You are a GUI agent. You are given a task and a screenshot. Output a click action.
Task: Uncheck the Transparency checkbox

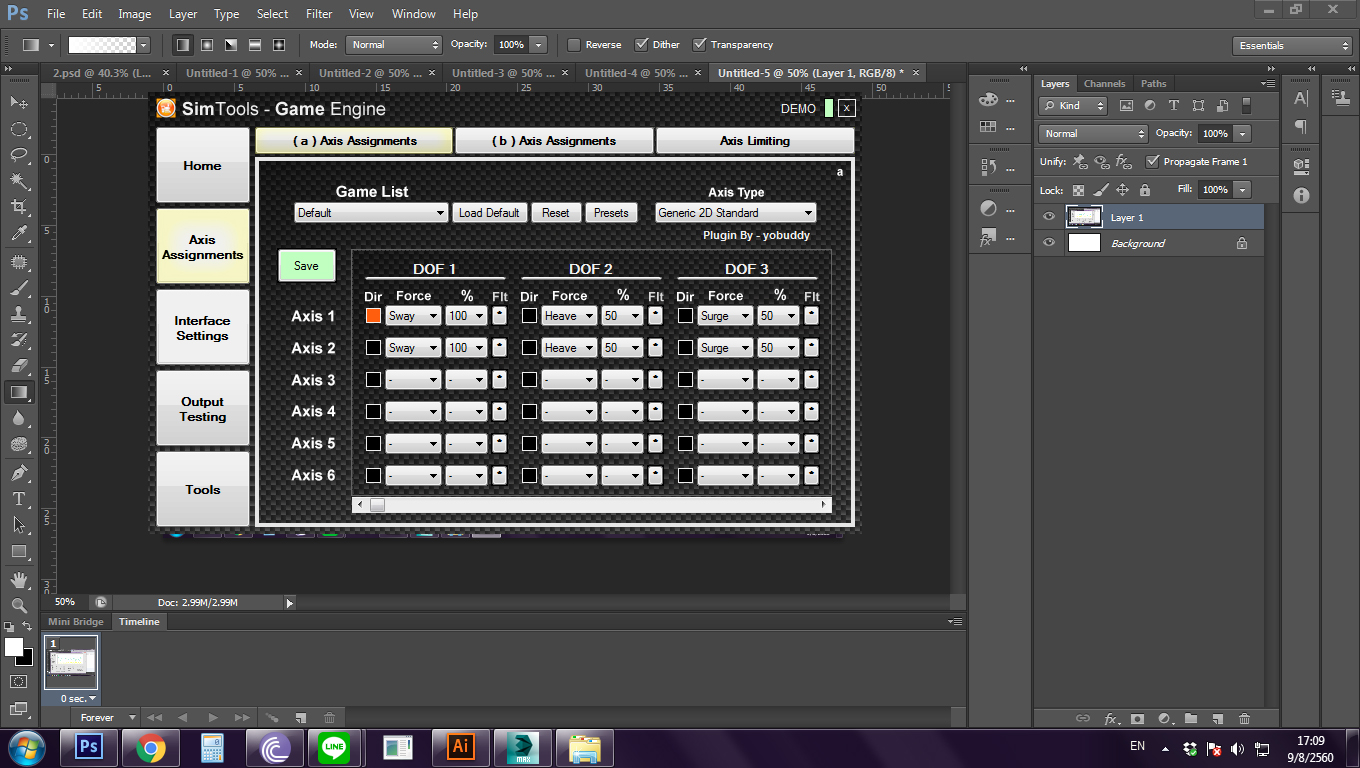700,45
